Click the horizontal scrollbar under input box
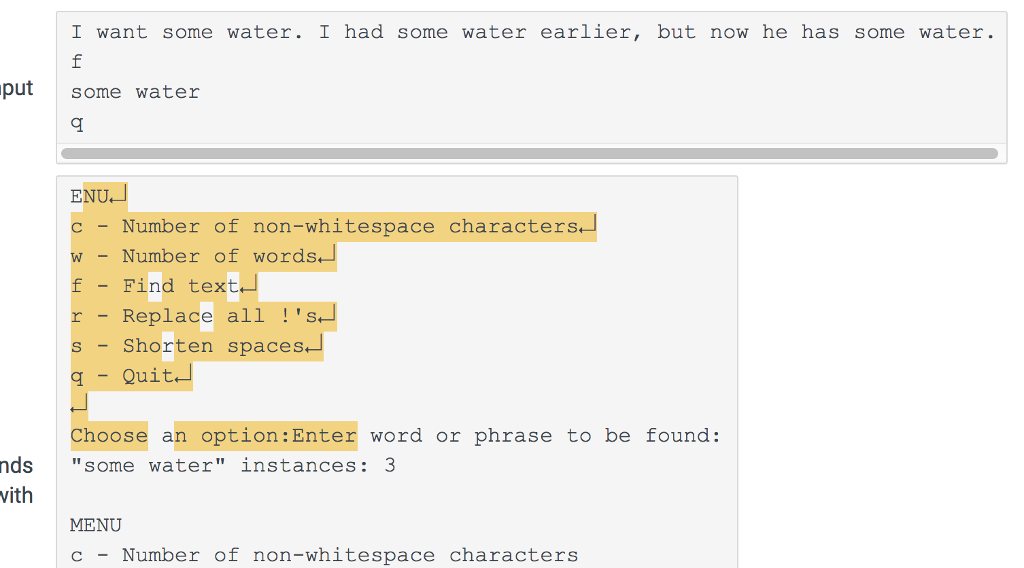Screen dimensions: 1024x568 (x=529, y=153)
